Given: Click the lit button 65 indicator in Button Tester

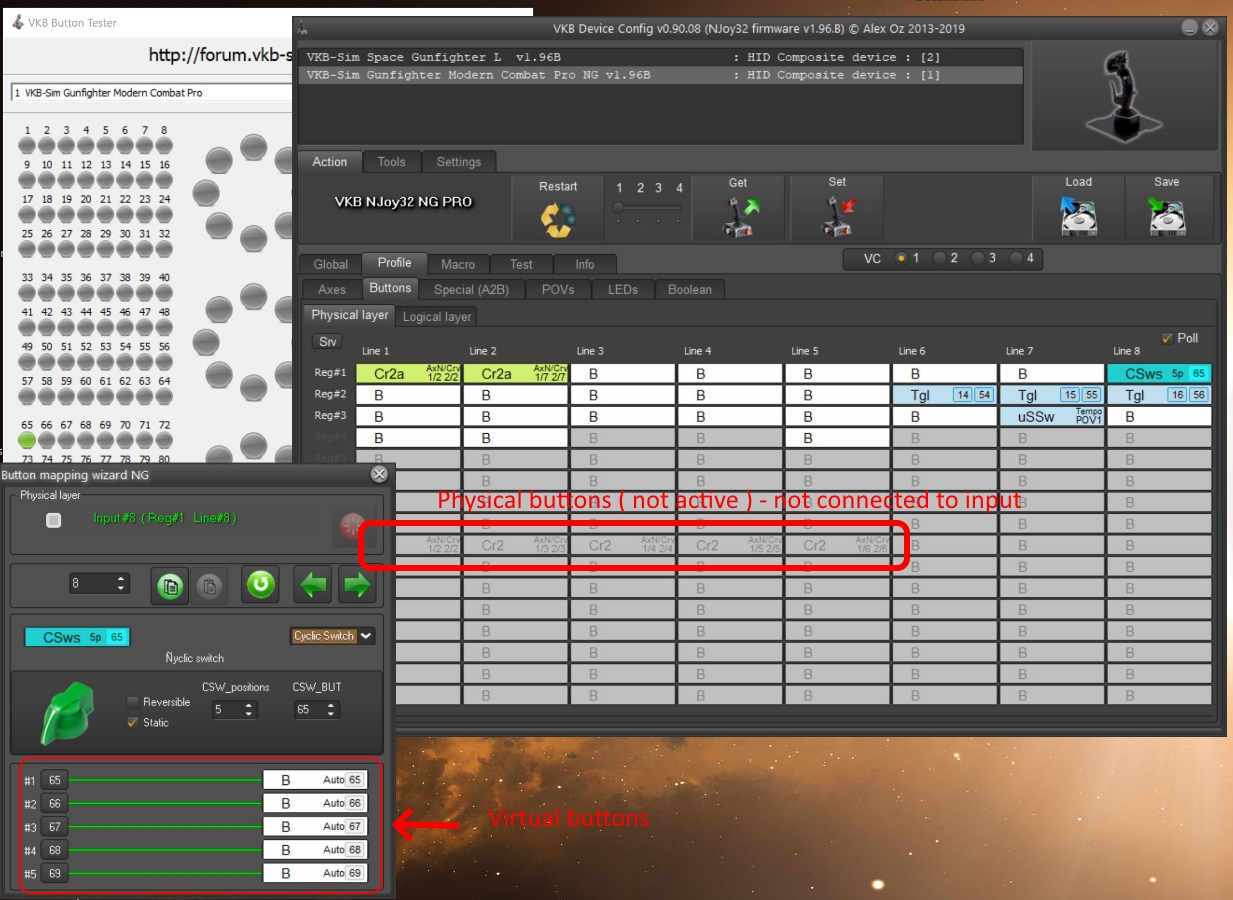Looking at the screenshot, I should [27, 440].
